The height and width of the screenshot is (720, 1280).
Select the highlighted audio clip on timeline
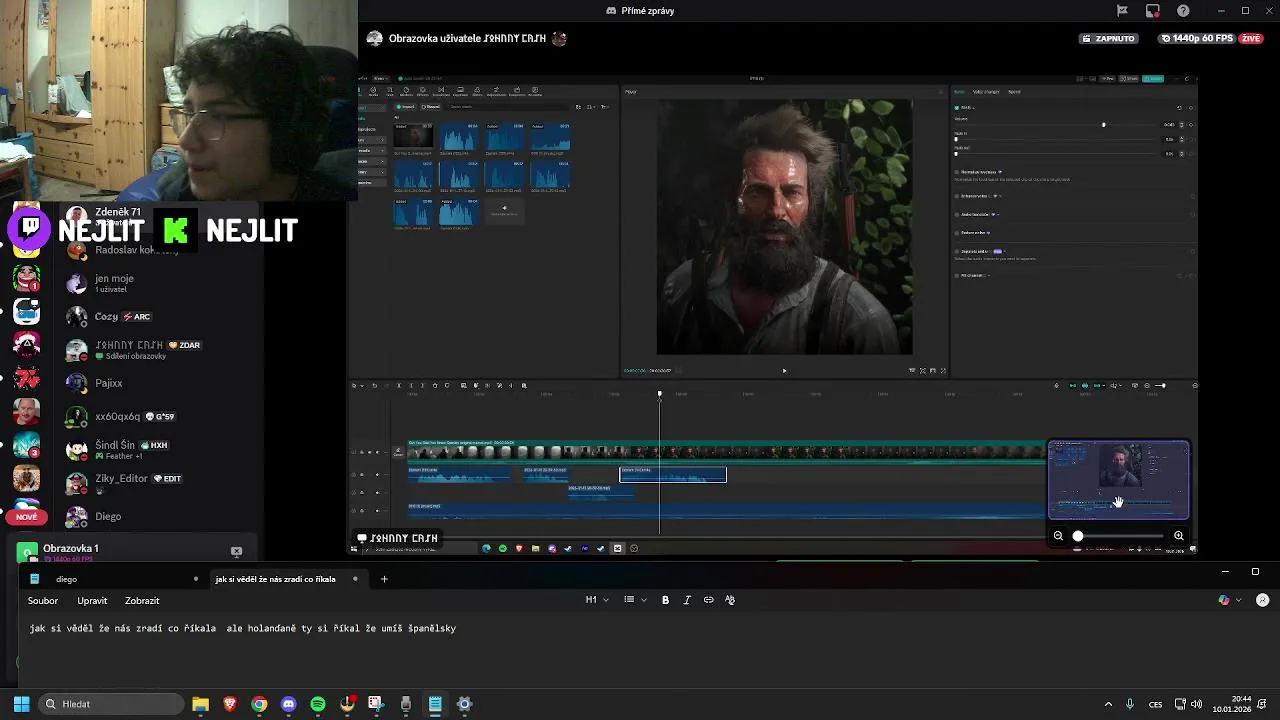tap(673, 474)
